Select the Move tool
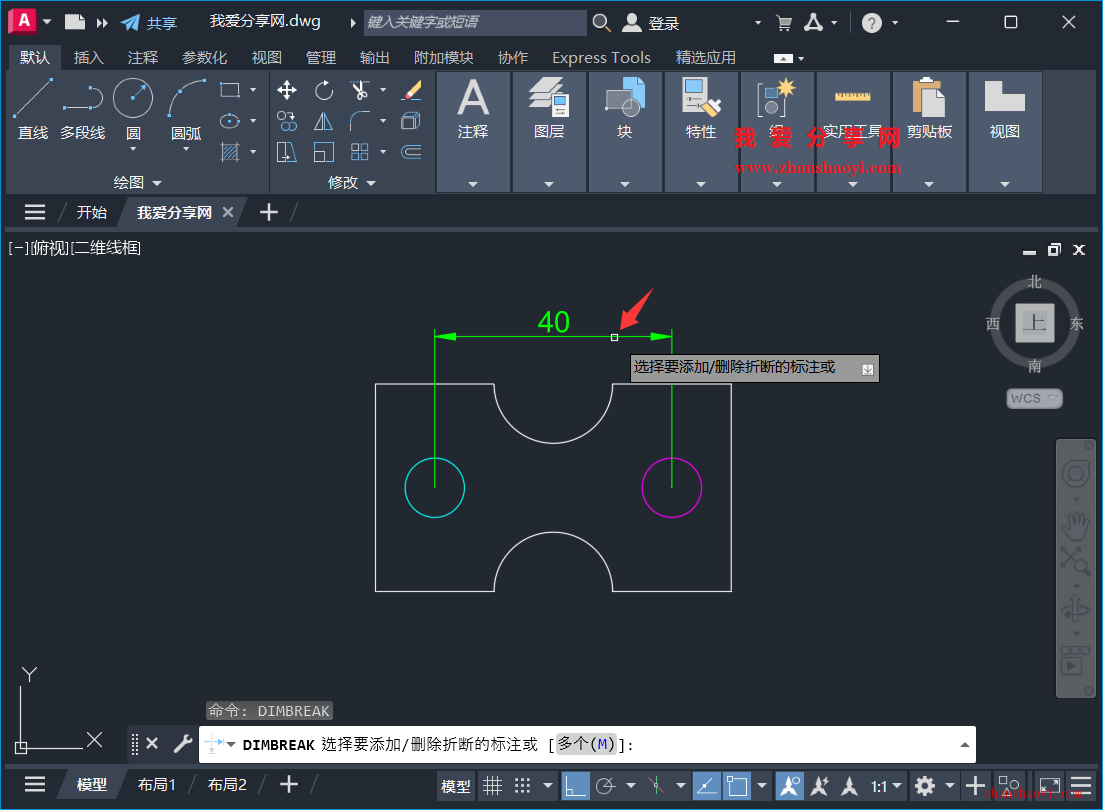1103x810 pixels. pos(287,90)
